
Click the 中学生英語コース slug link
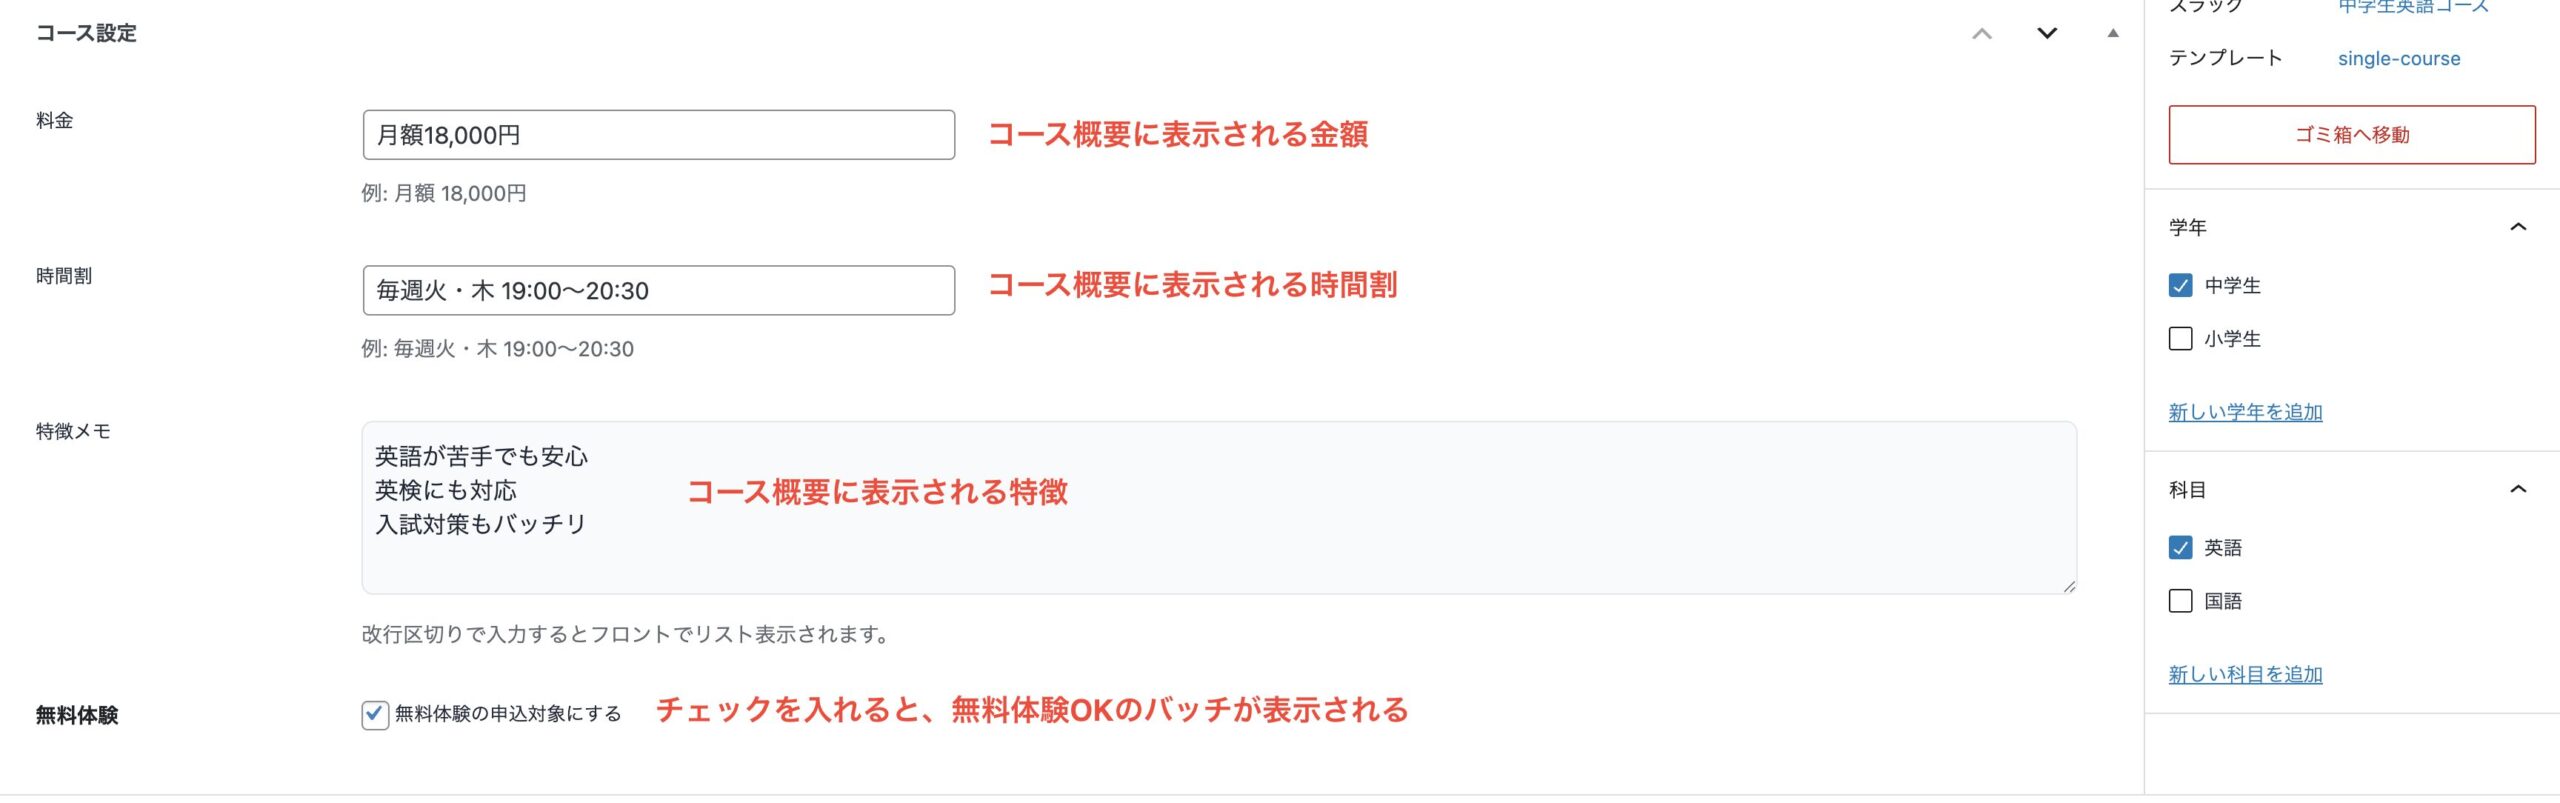2412,7
